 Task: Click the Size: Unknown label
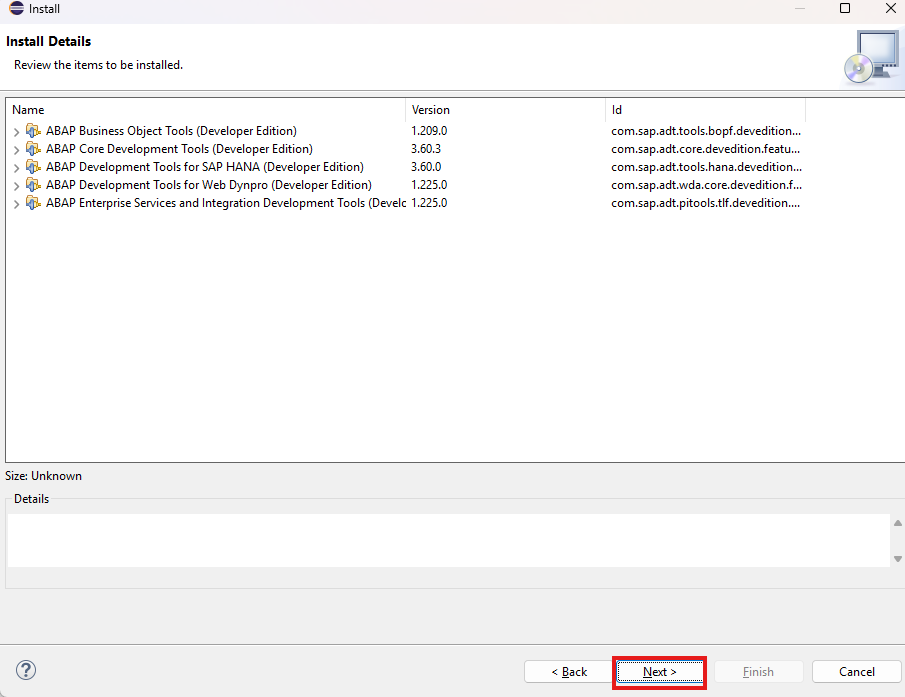click(43, 476)
